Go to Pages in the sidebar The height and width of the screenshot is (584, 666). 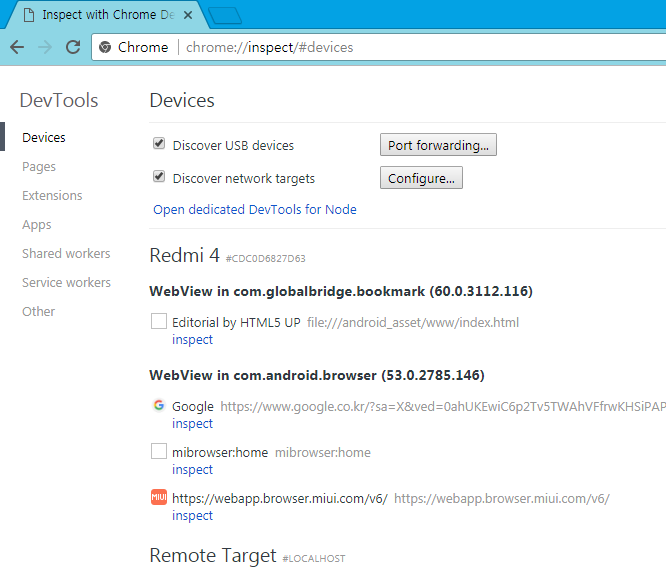coord(39,166)
